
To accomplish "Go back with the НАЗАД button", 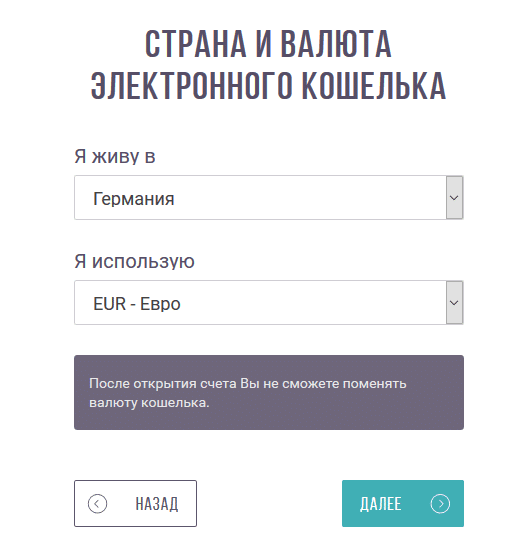I will click(x=135, y=503).
